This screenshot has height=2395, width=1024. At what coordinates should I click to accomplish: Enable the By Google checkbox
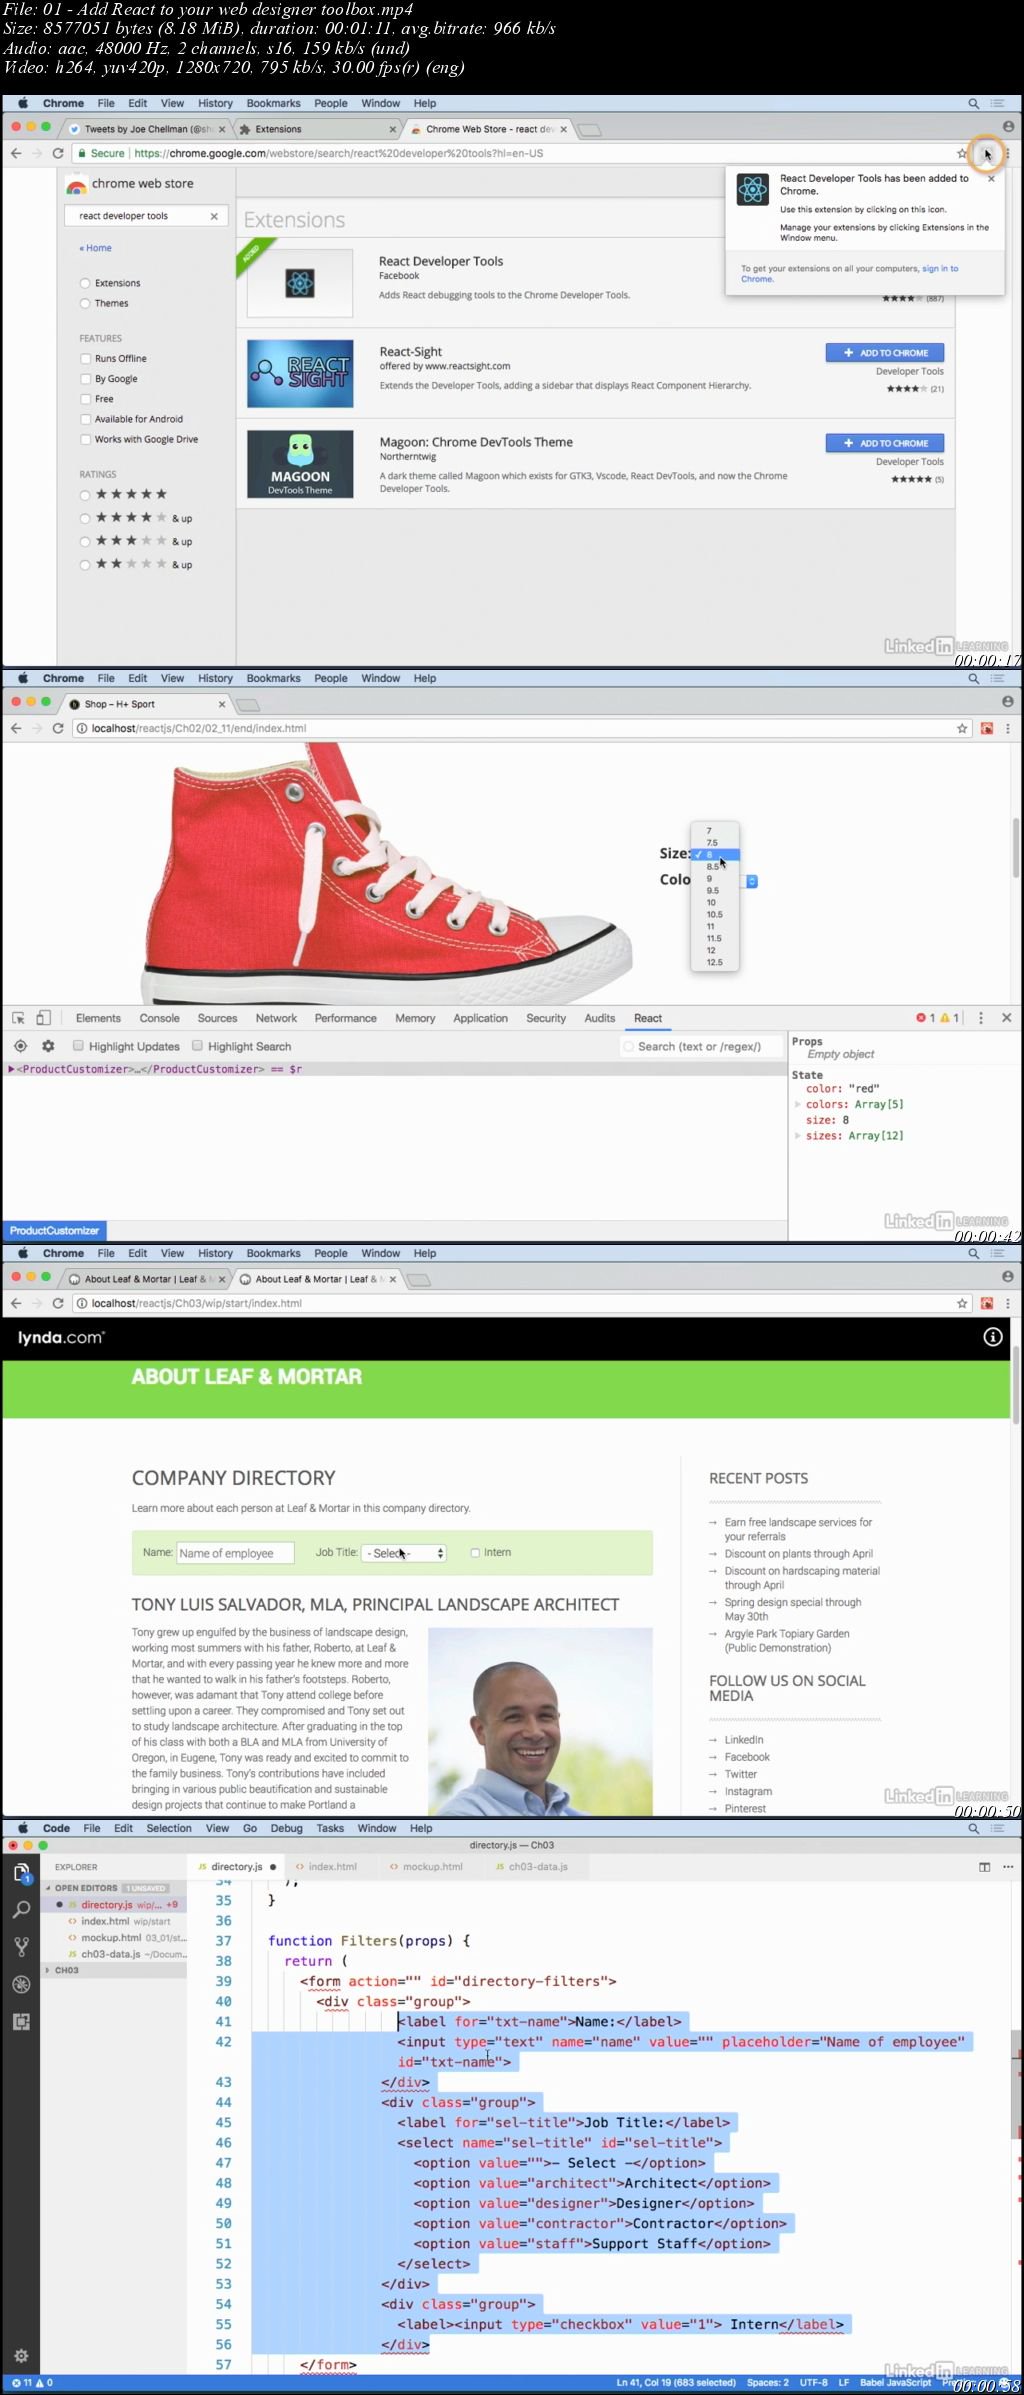[x=85, y=379]
